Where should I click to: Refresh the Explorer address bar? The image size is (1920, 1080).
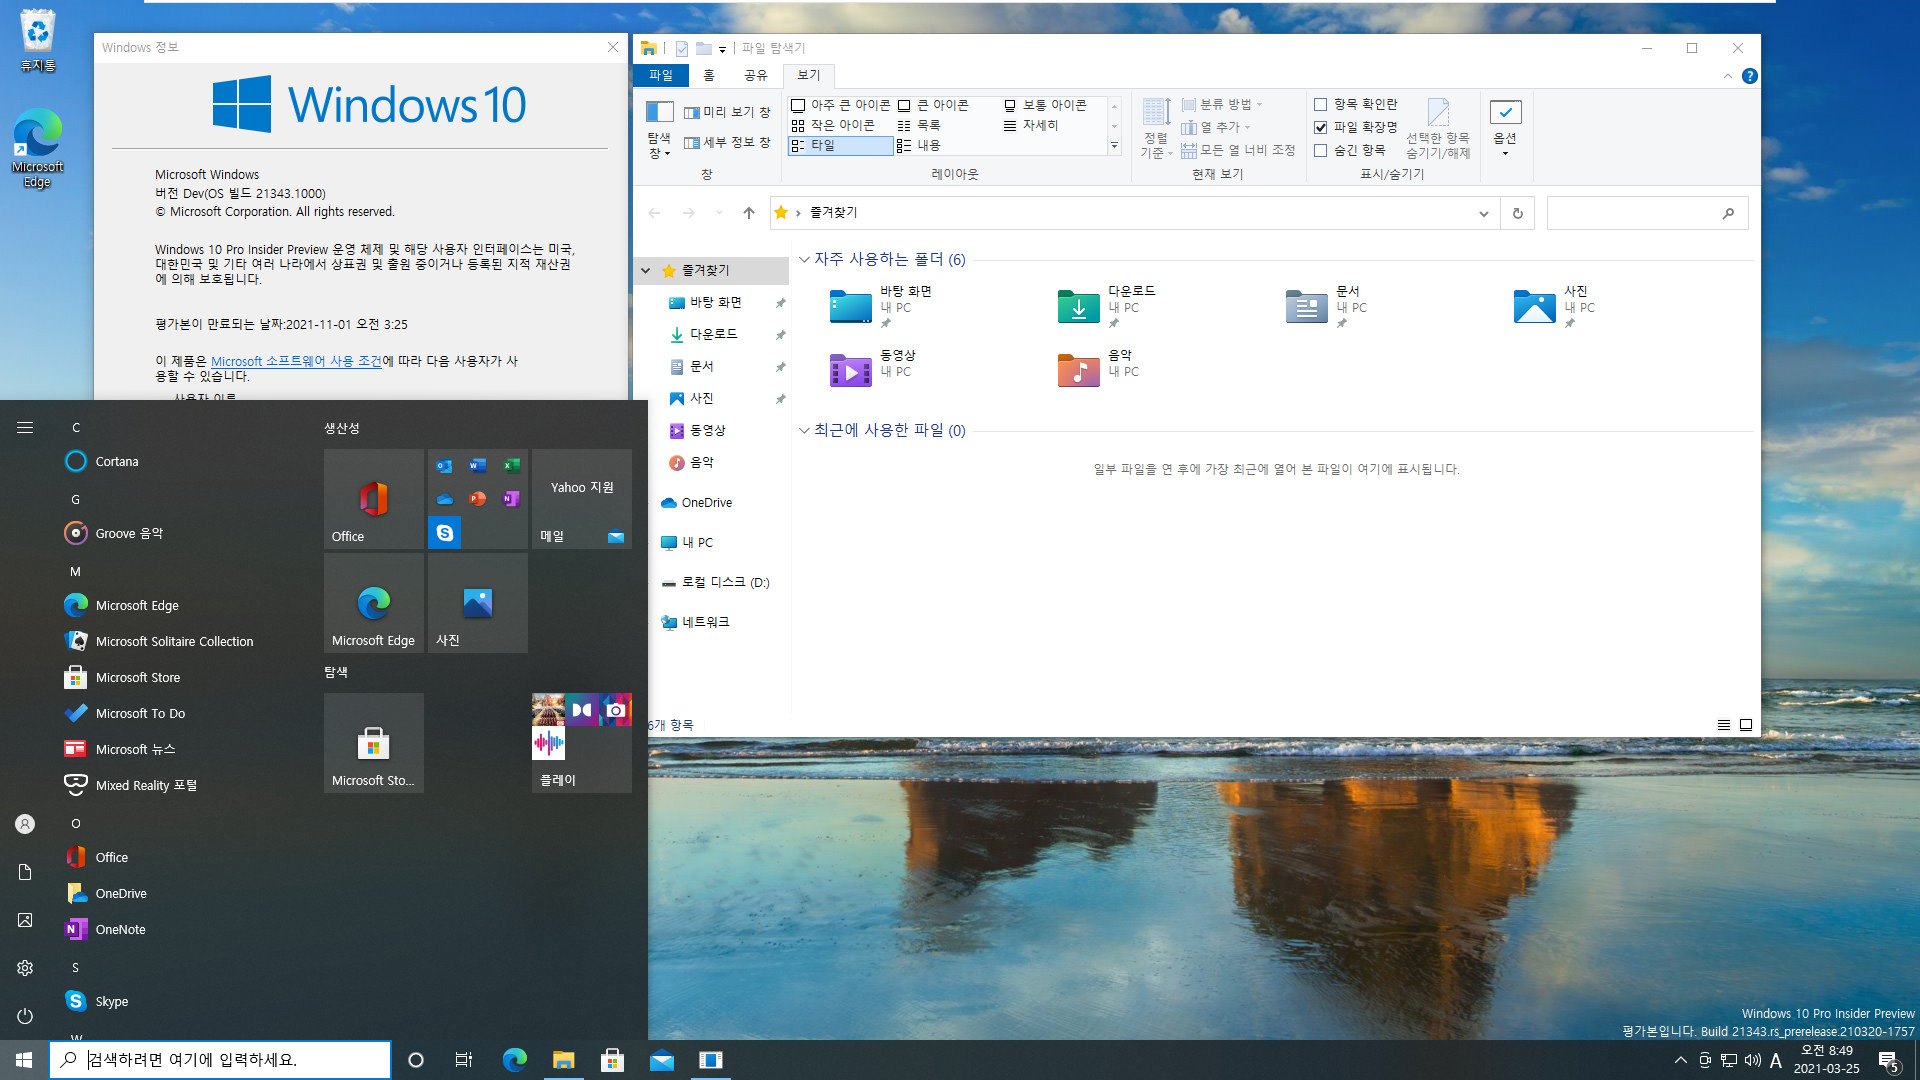[1517, 213]
